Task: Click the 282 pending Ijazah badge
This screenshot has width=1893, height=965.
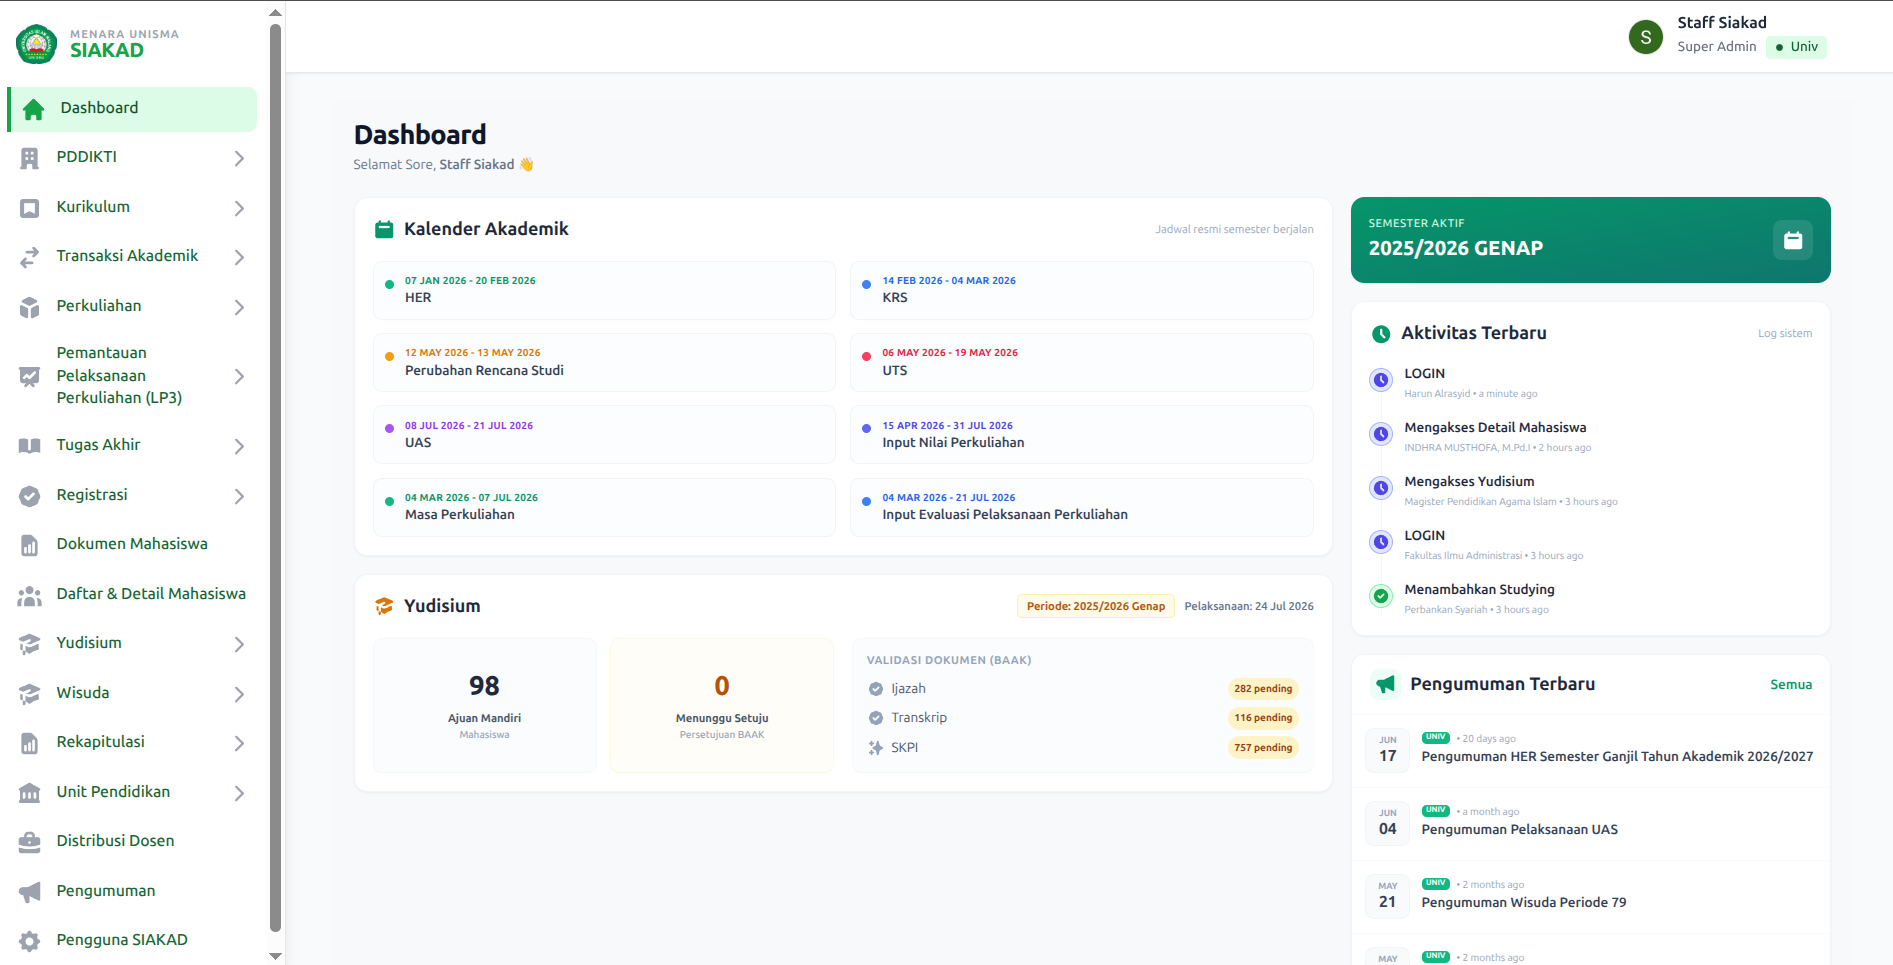Action: click(x=1263, y=689)
